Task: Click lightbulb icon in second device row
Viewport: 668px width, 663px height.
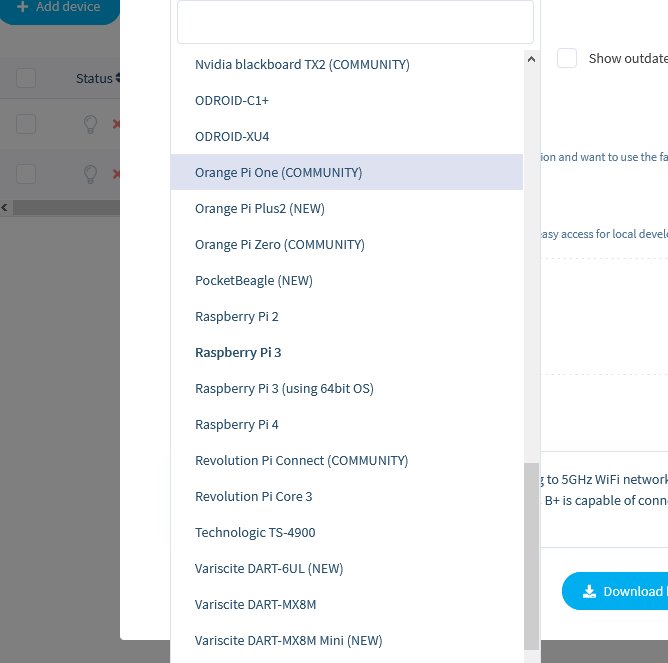Action: tap(90, 174)
